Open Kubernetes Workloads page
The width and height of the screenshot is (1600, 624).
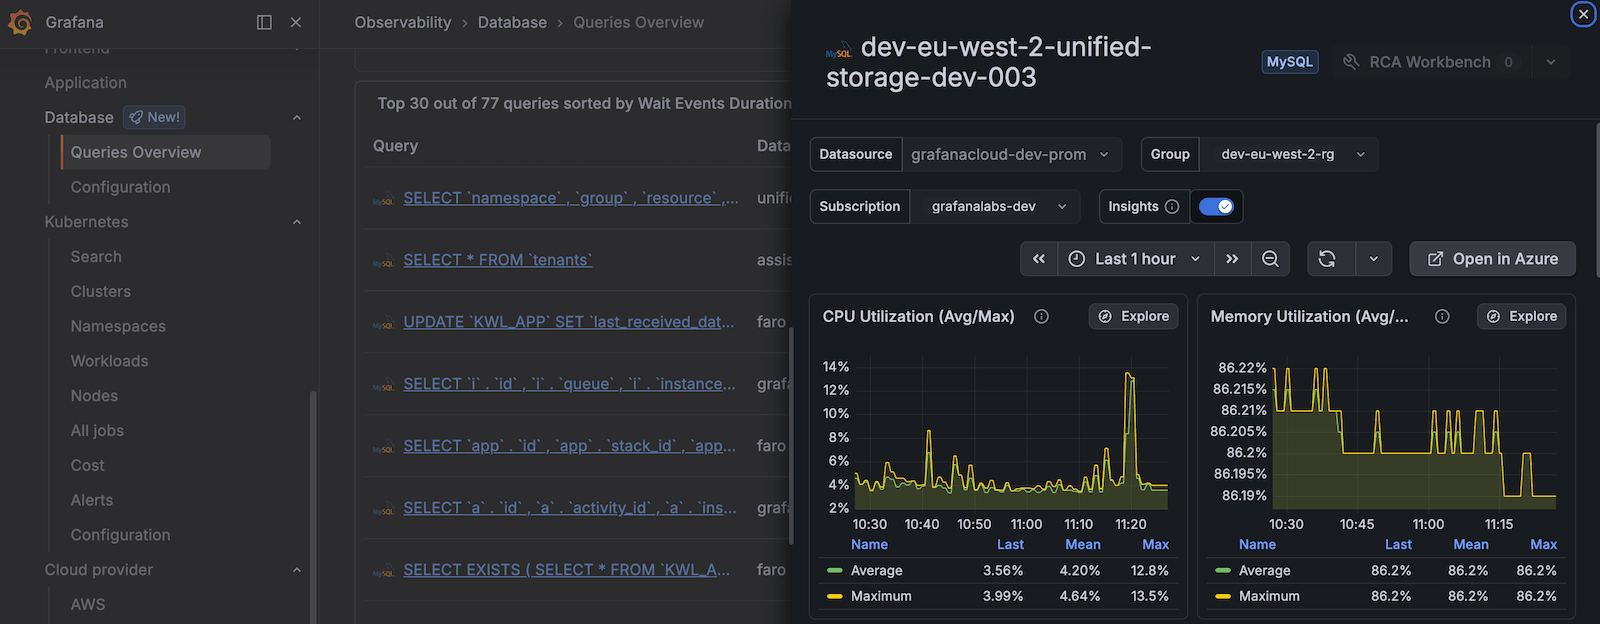click(x=109, y=361)
